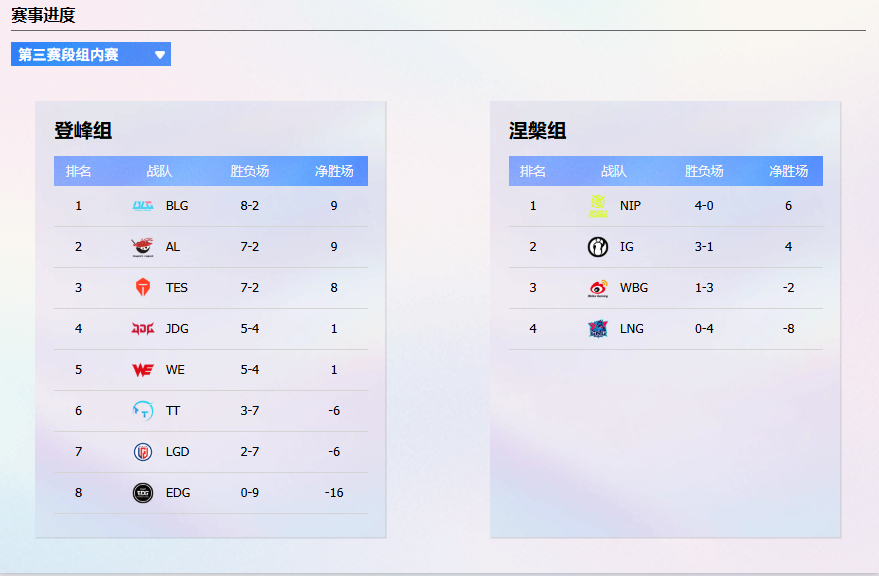Select the WBG team name
This screenshot has height=576, width=879.
click(x=634, y=288)
